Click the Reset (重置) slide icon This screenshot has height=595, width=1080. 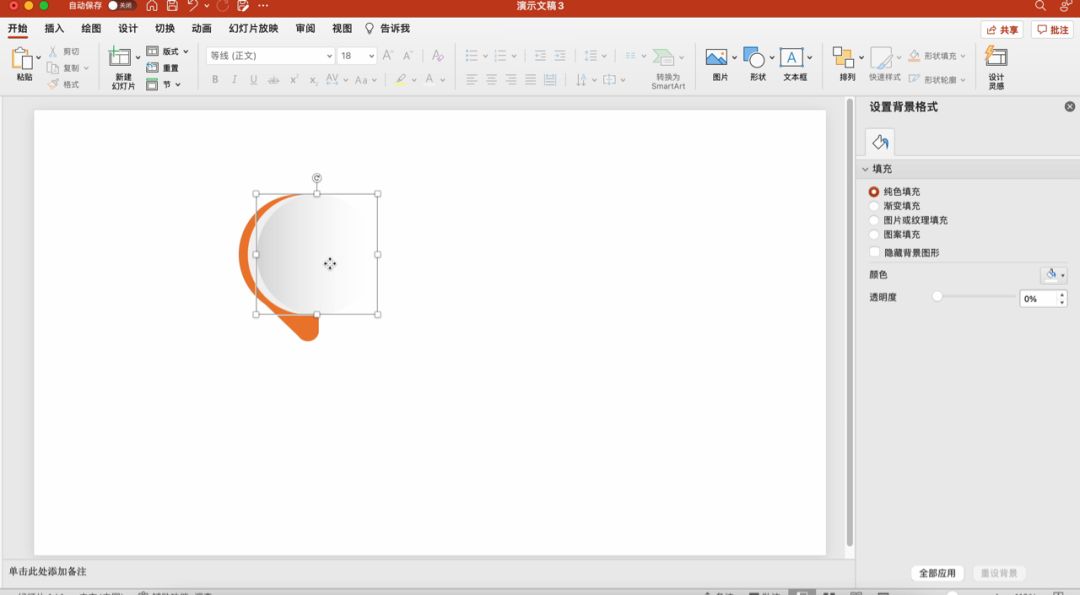[x=152, y=67]
